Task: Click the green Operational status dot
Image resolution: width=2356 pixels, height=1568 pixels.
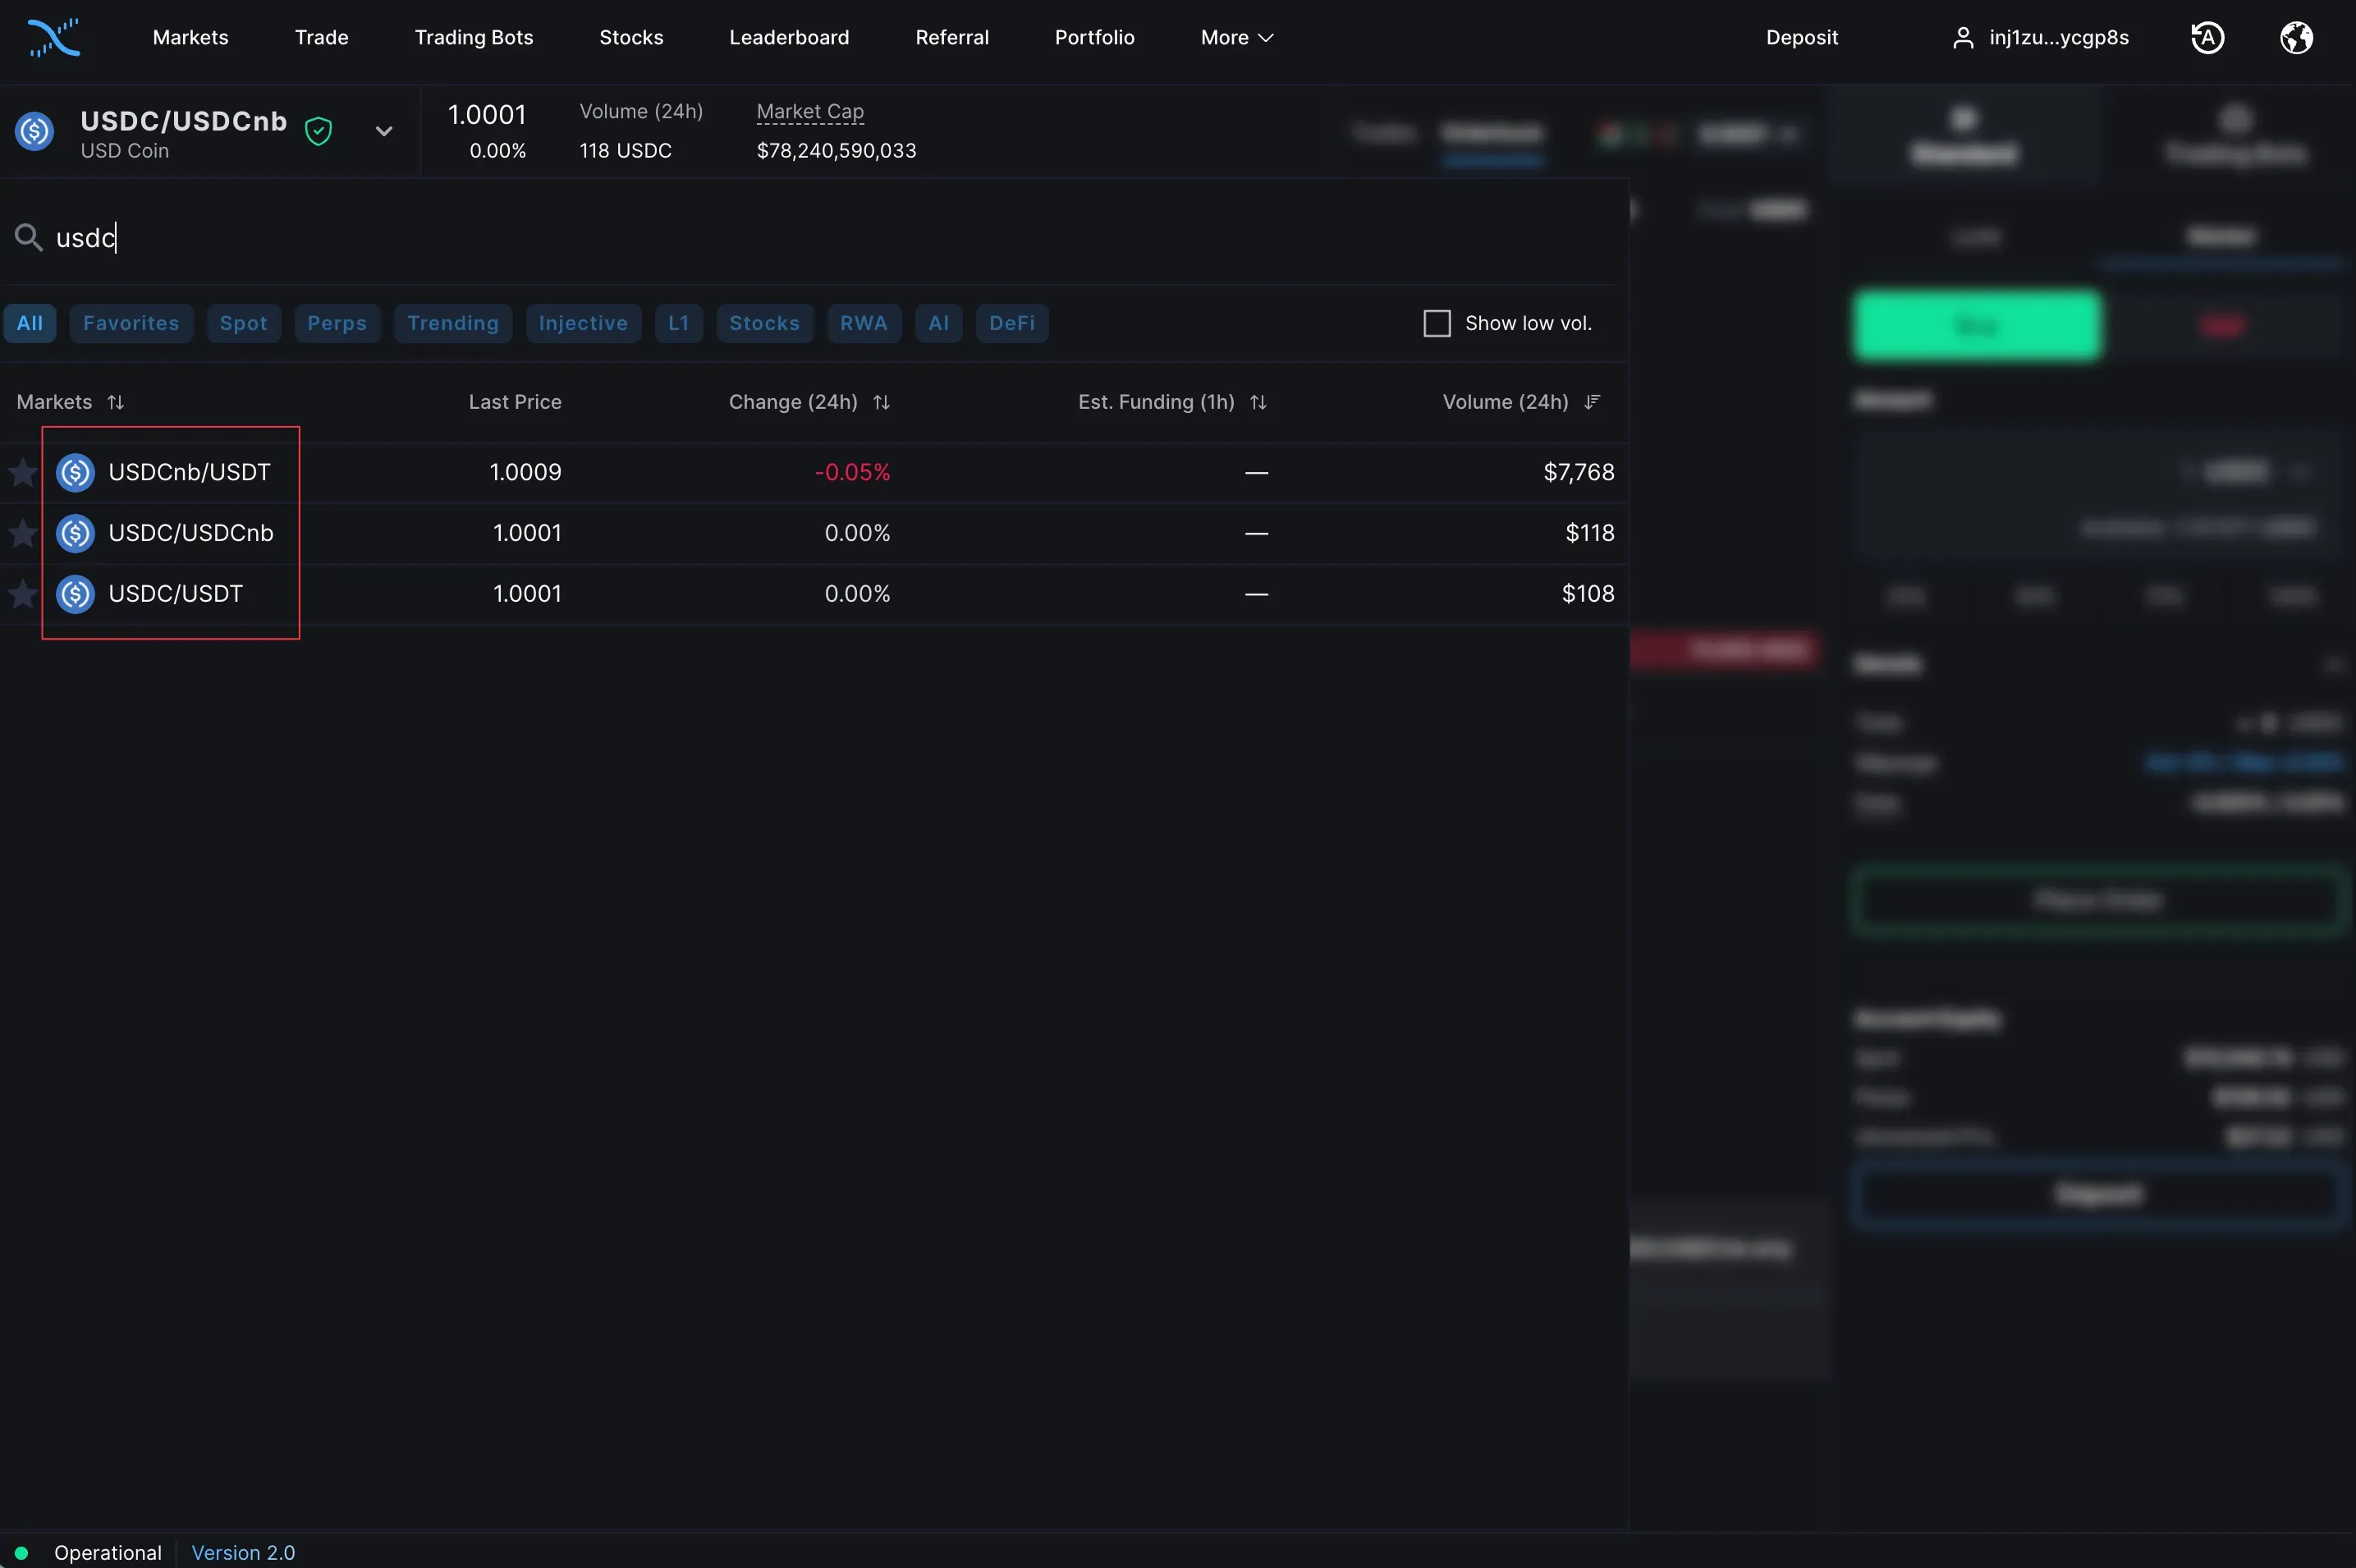Action: [x=21, y=1553]
